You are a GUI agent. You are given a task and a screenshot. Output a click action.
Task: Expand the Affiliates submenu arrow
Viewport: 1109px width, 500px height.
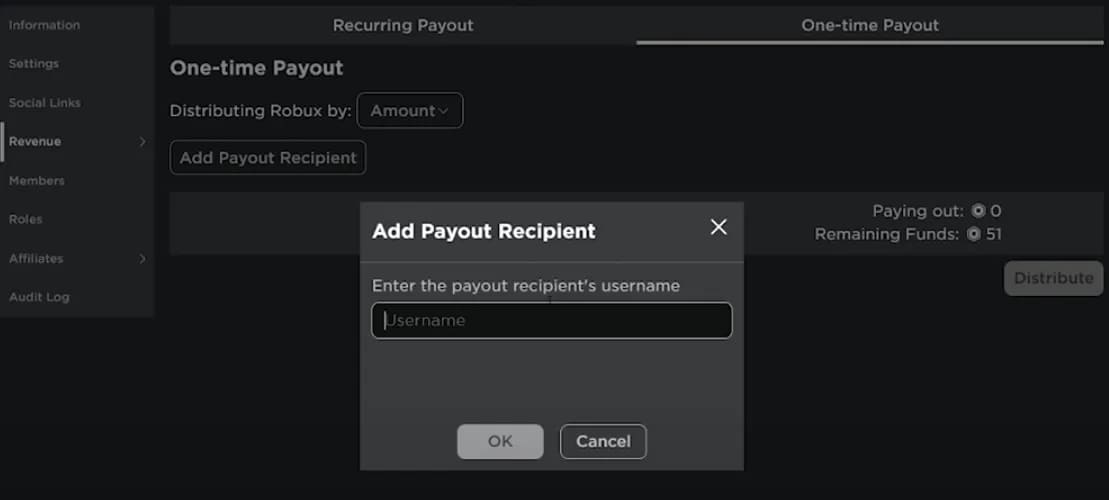[142, 259]
